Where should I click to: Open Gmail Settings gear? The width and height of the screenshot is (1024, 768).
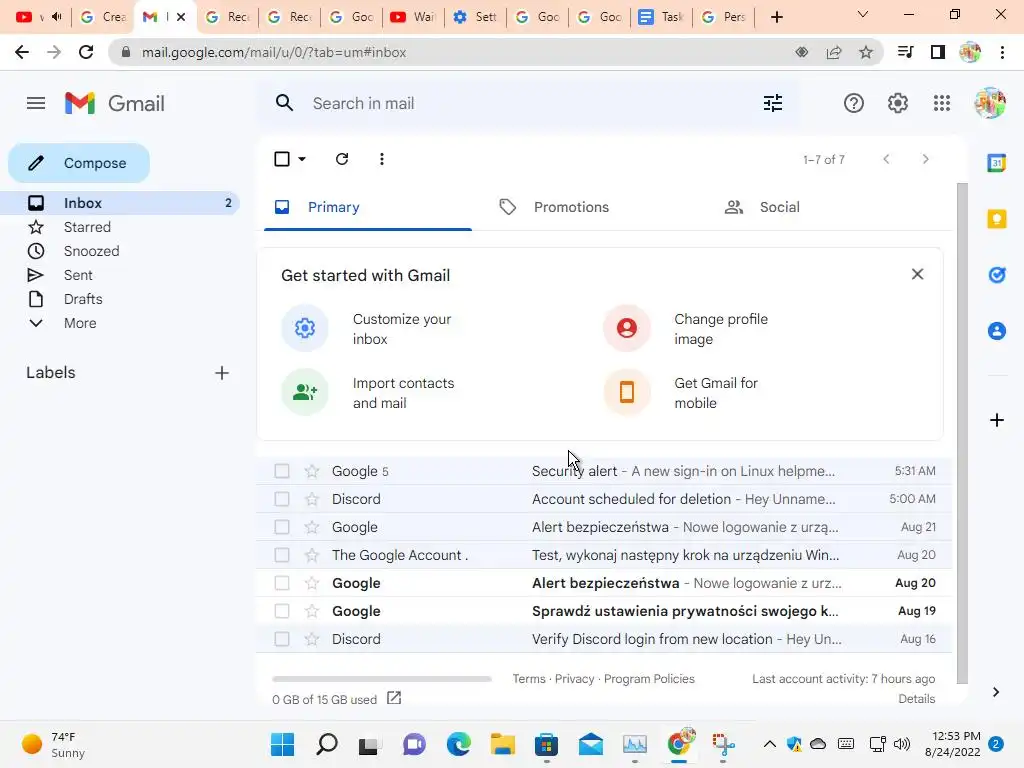(898, 103)
